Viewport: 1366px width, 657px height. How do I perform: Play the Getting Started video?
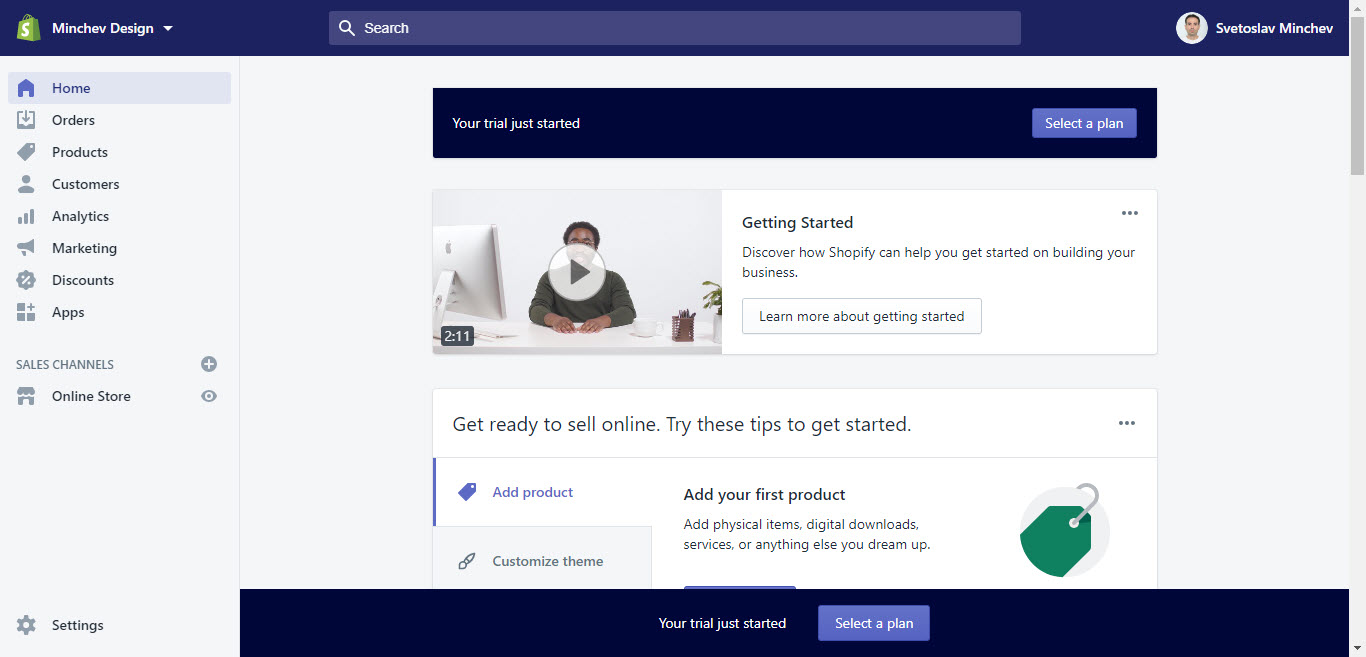[577, 272]
